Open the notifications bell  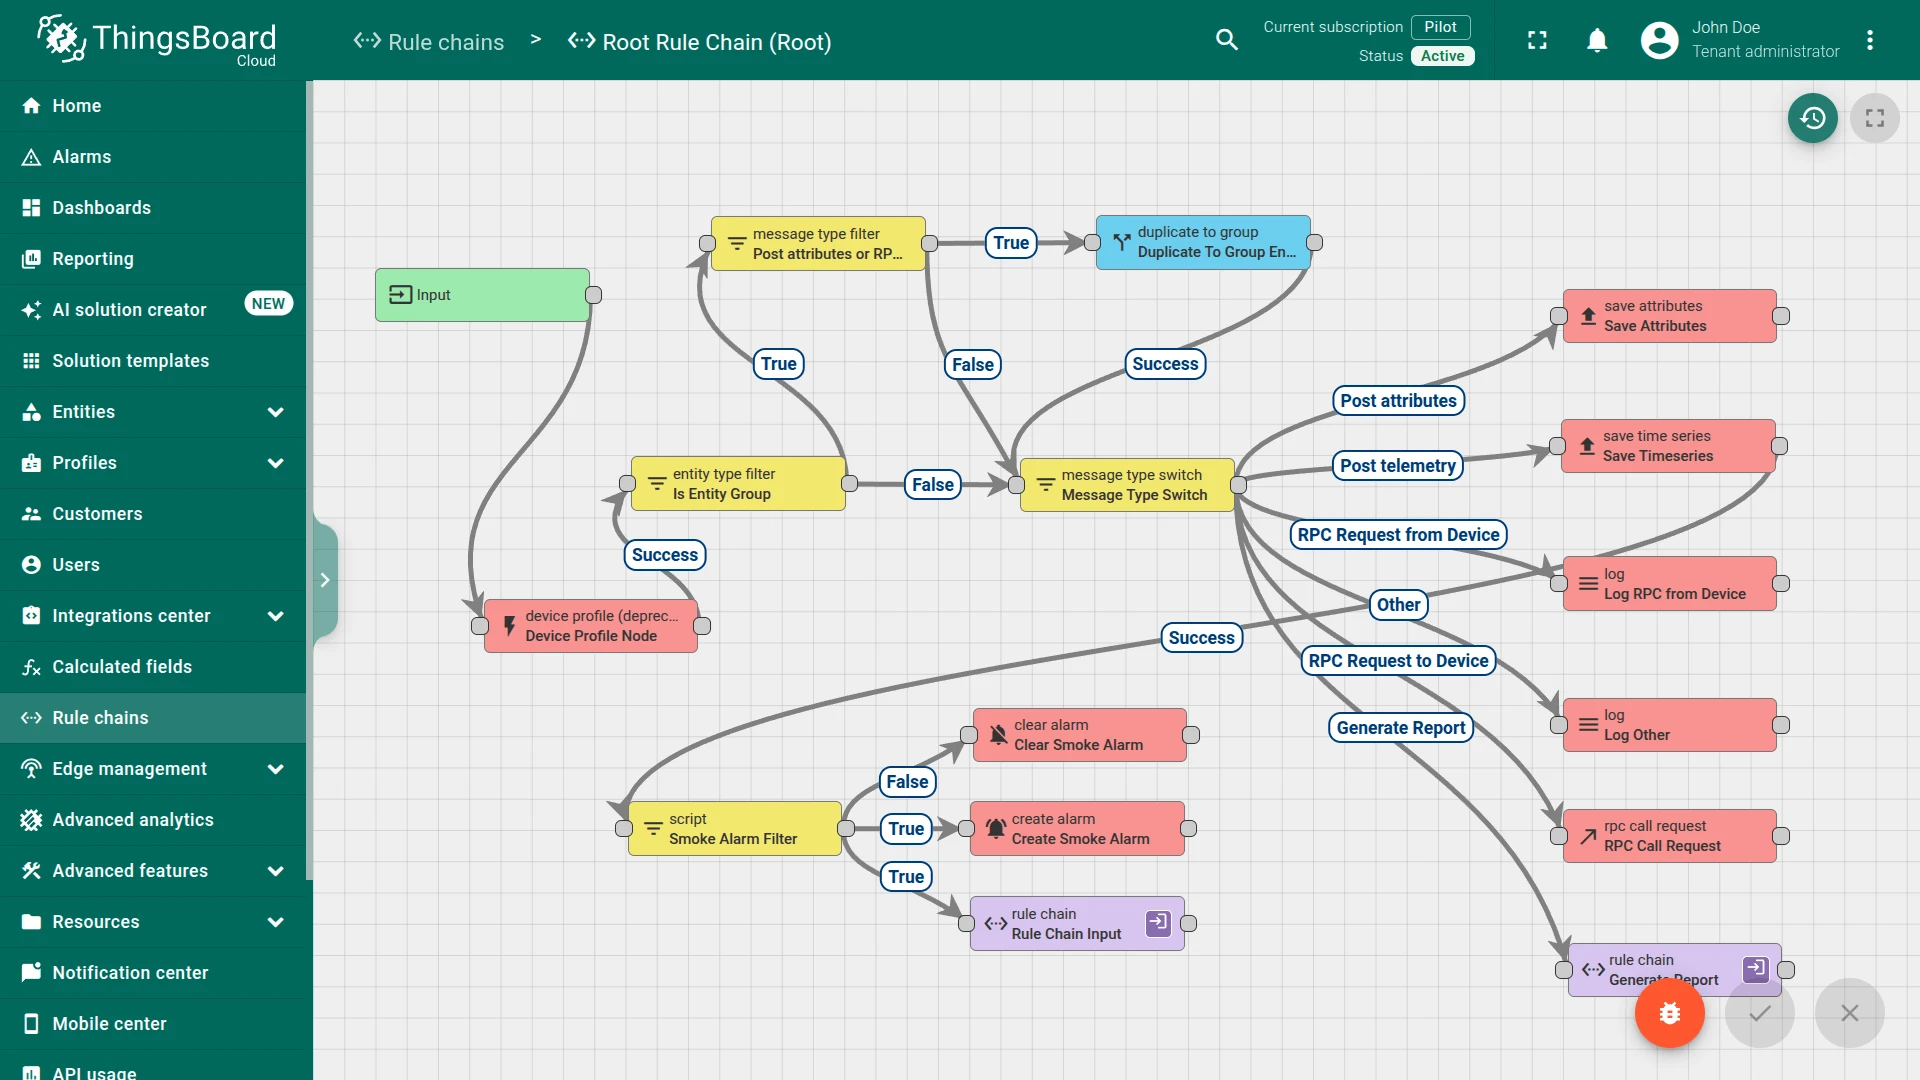(x=1597, y=40)
